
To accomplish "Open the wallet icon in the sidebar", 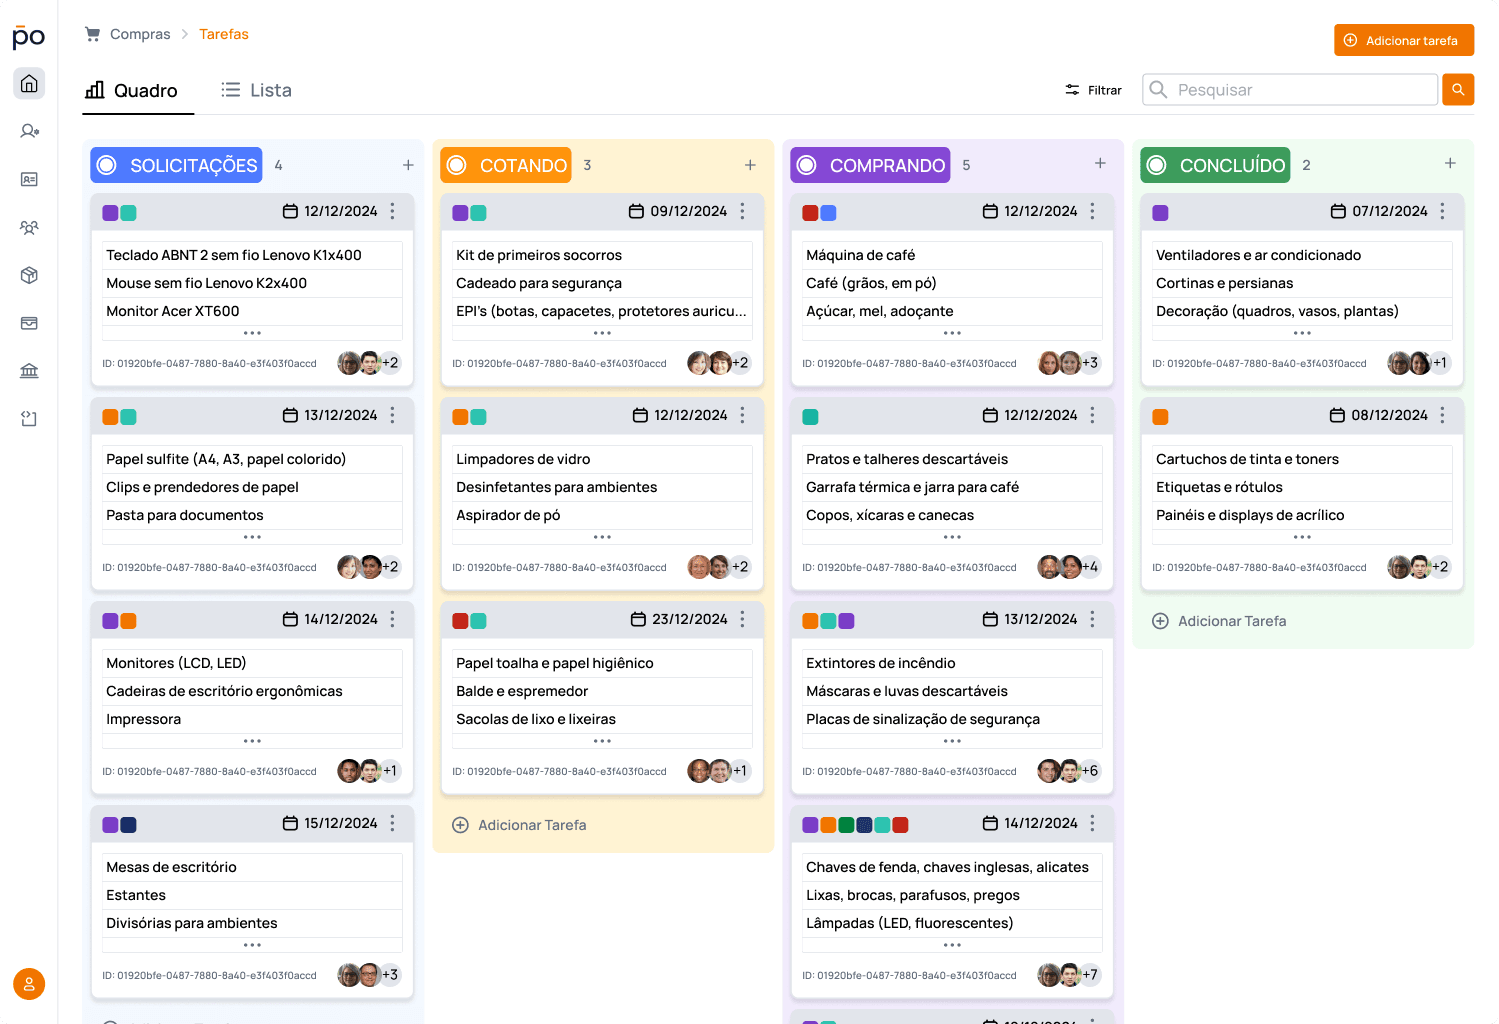I will pos(29,323).
